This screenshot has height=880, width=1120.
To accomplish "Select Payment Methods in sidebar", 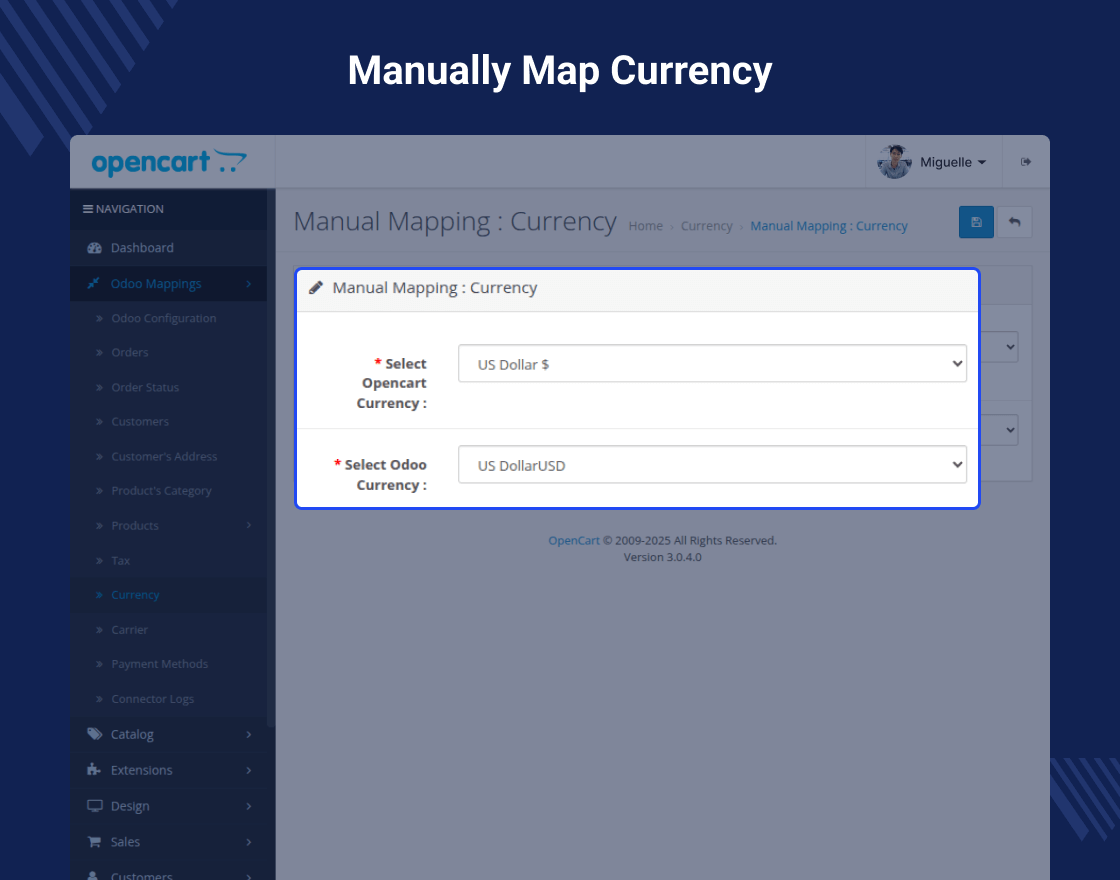I will click(159, 664).
